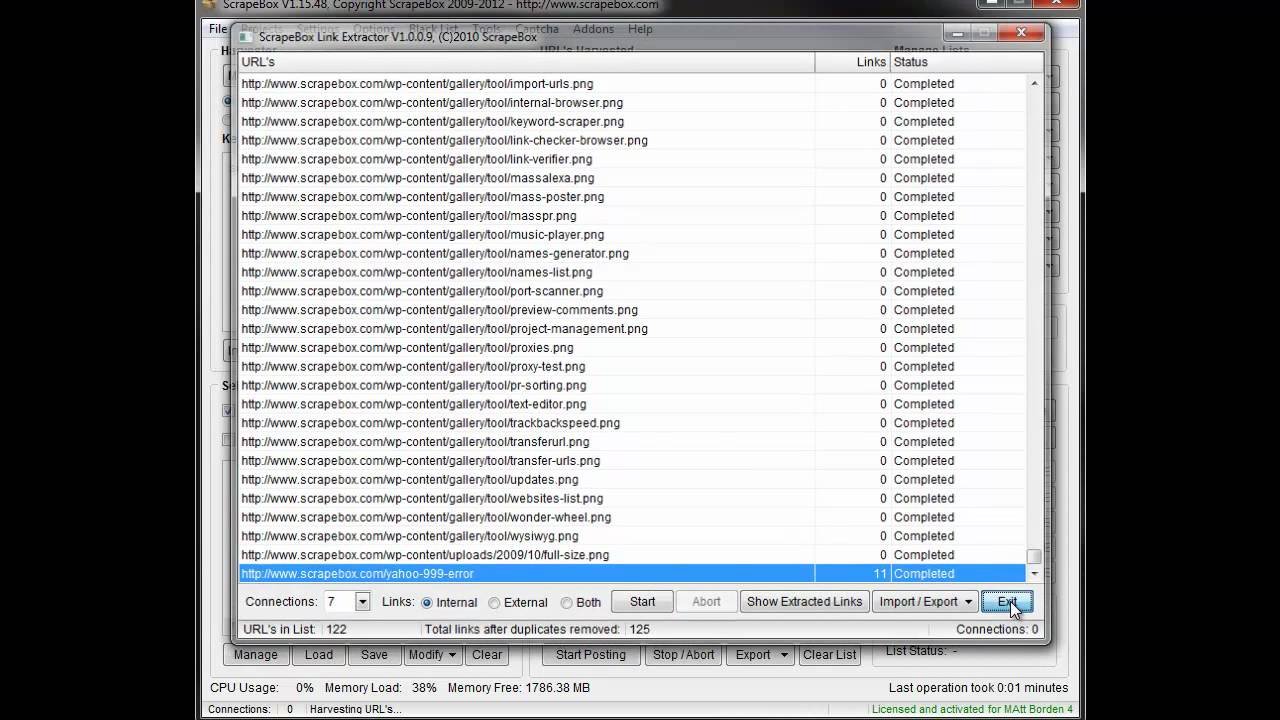Sort by the Status column header
The height and width of the screenshot is (720, 1280).
966,62
